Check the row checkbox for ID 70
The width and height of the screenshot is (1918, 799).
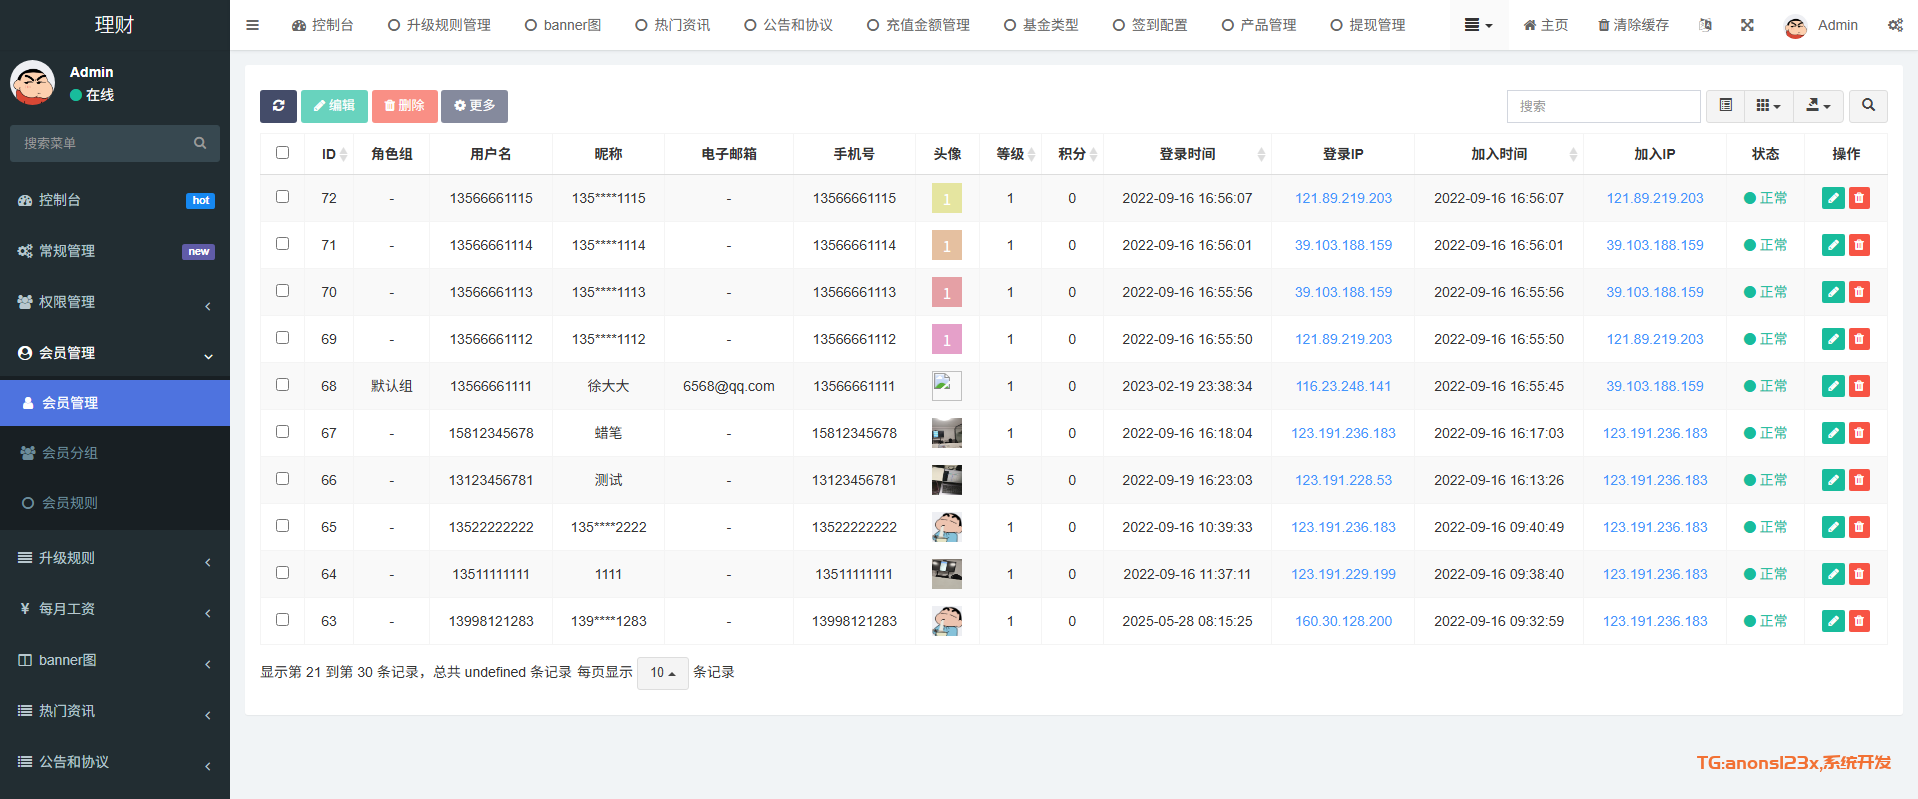tap(282, 291)
